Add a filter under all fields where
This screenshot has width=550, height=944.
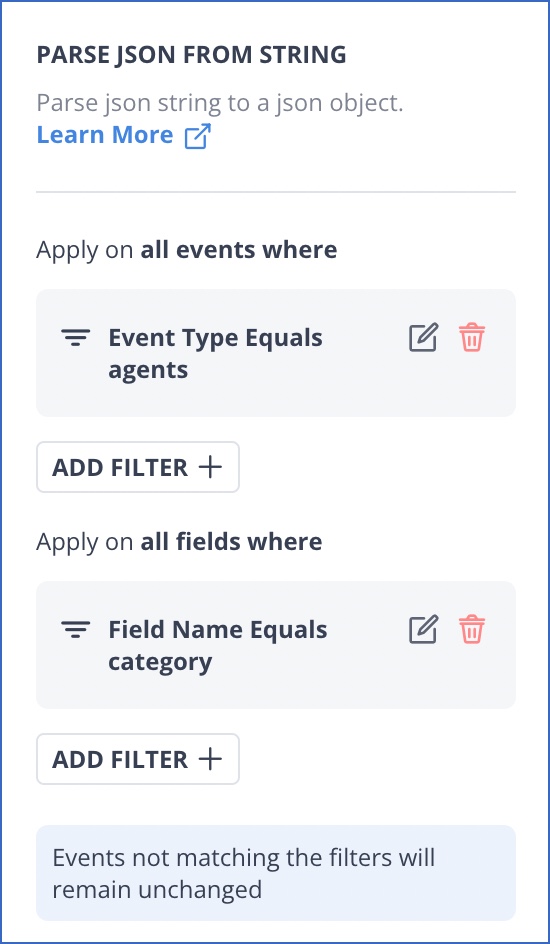point(138,759)
